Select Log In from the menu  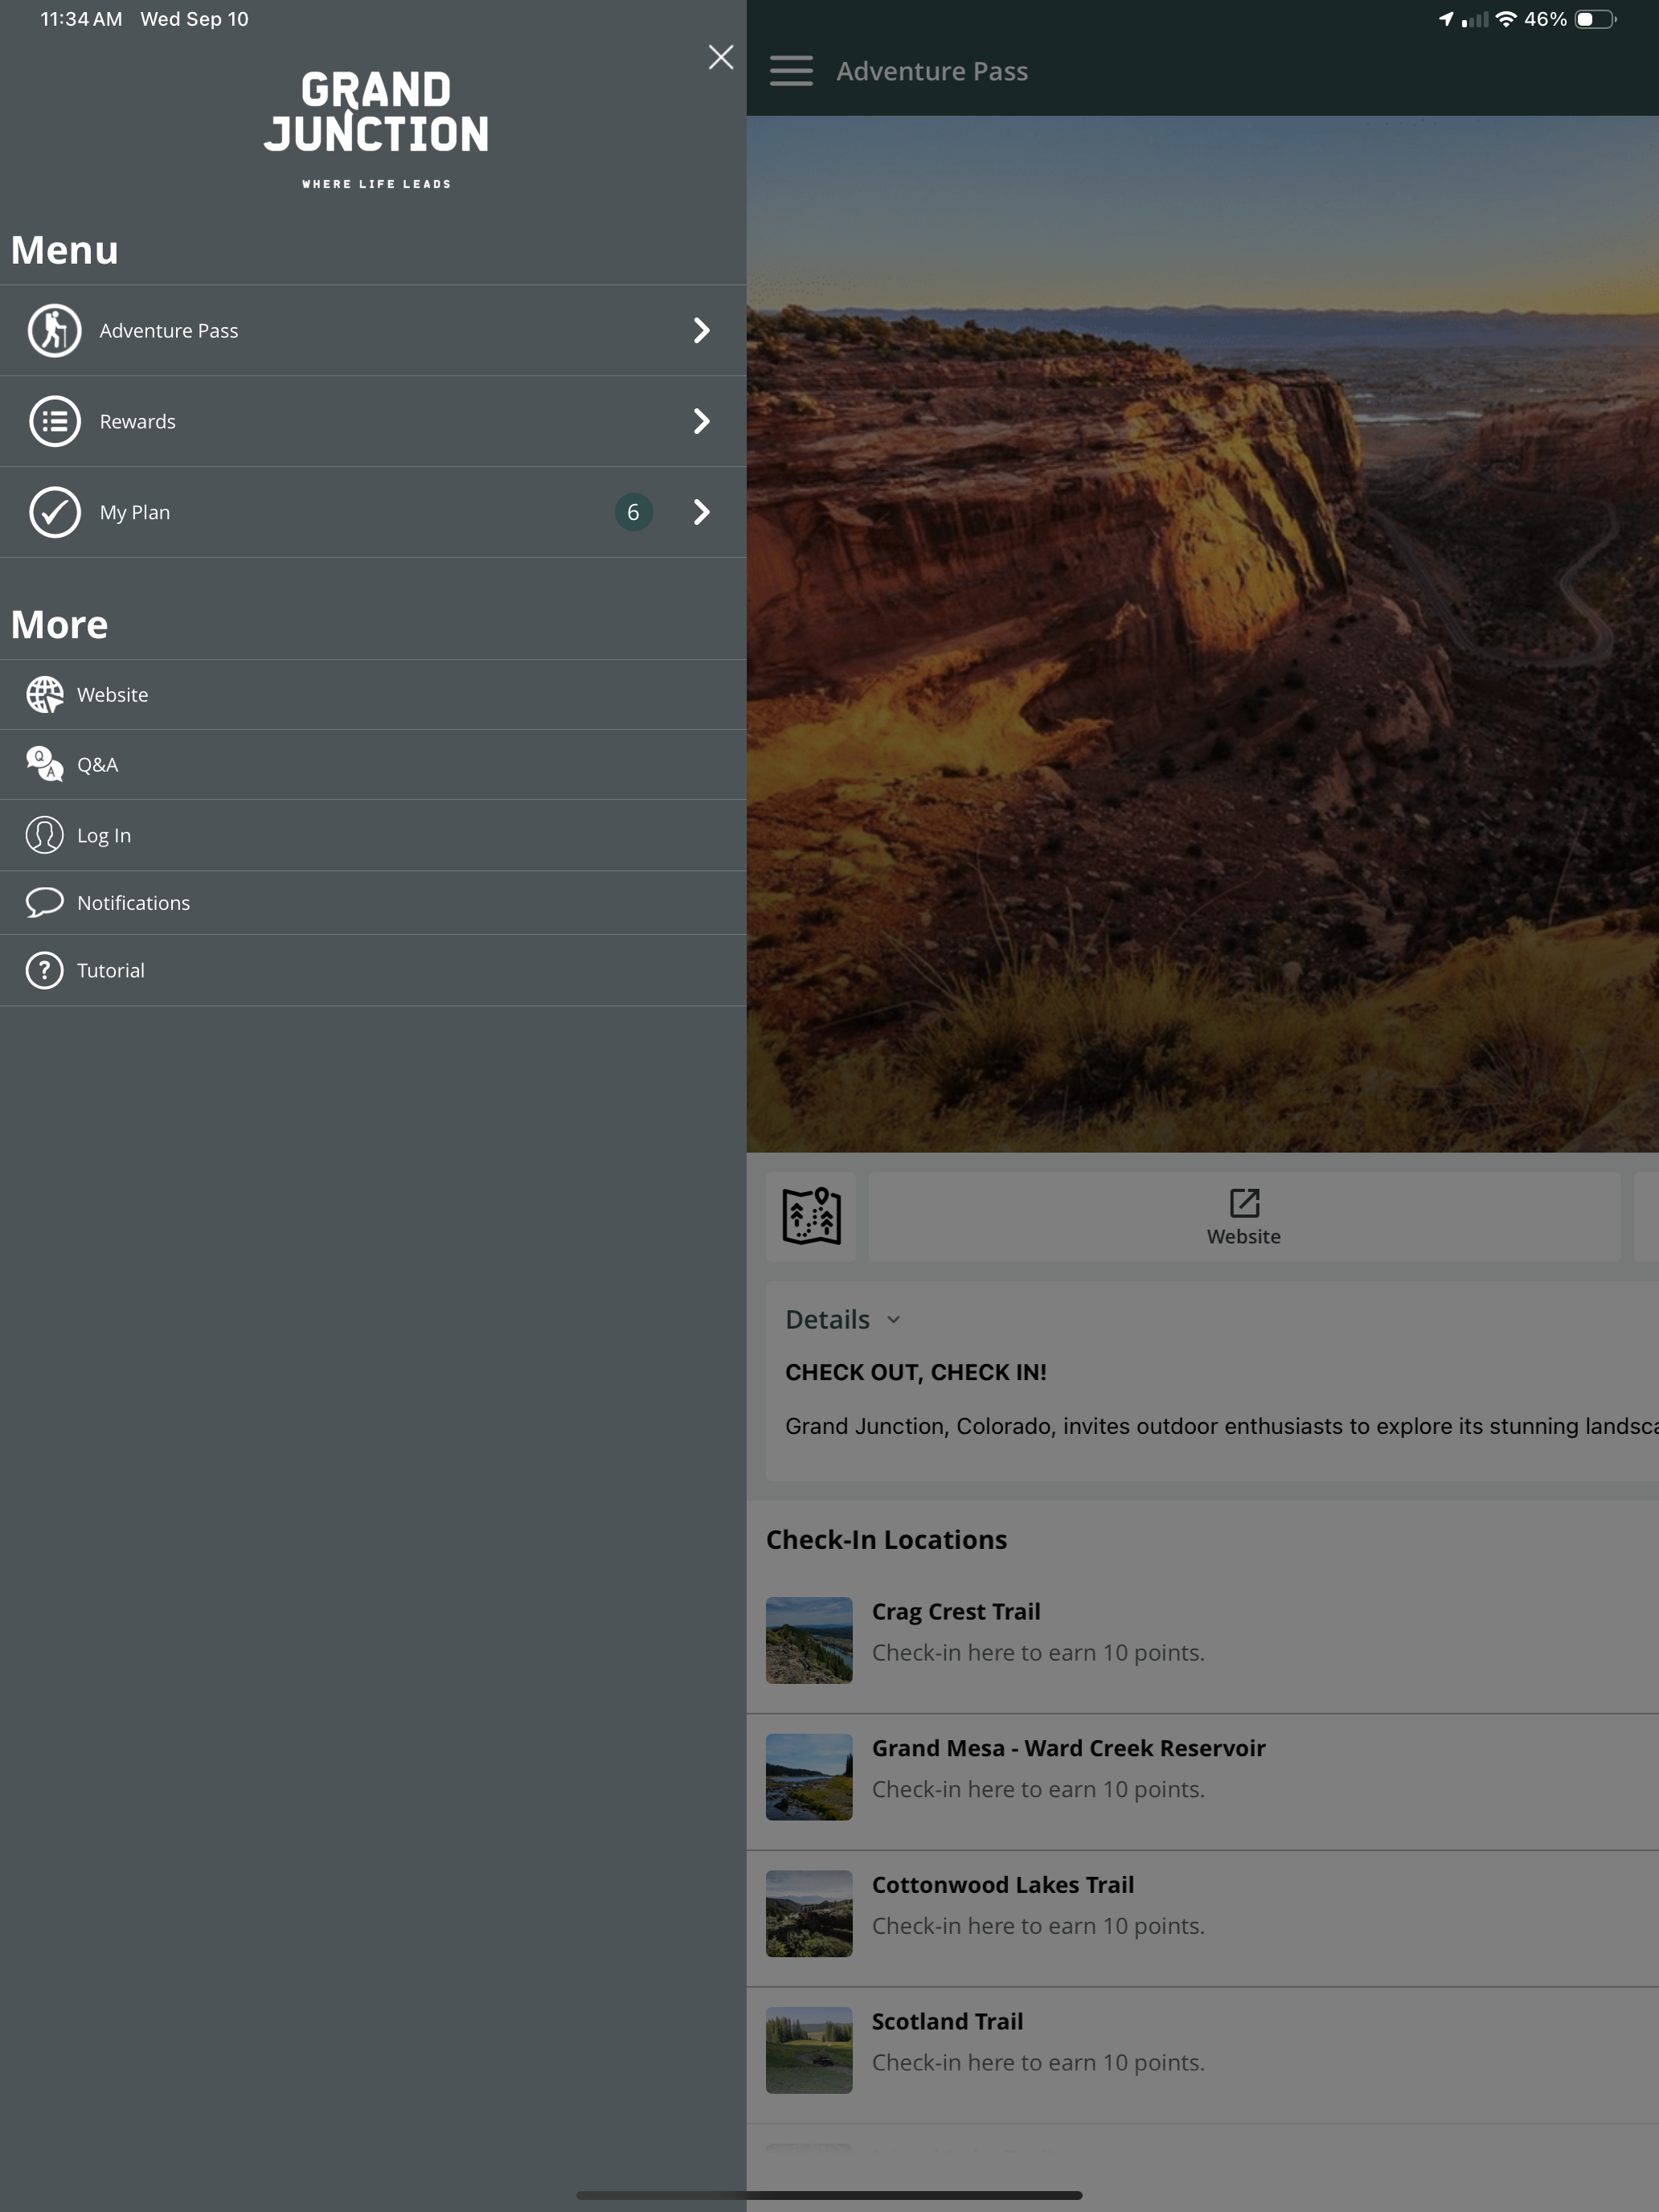click(x=373, y=835)
